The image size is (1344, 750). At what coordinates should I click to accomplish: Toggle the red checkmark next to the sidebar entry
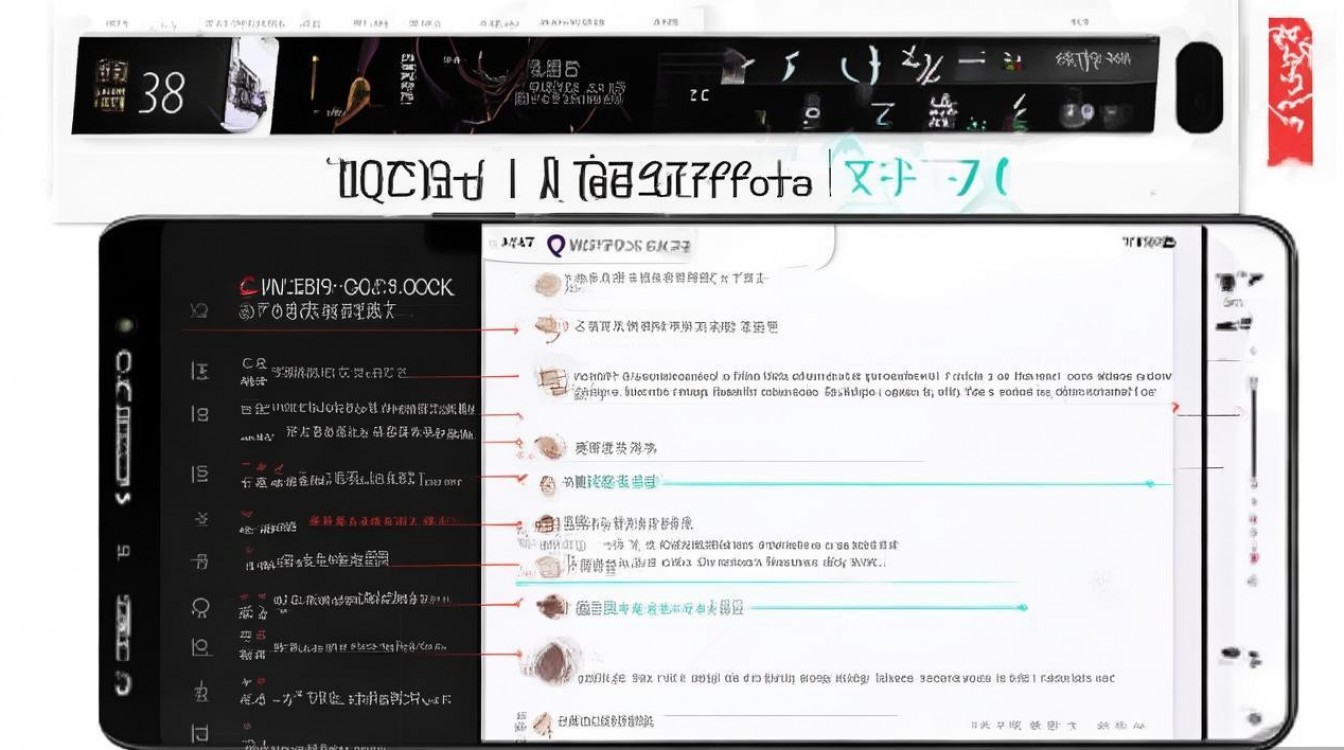click(x=521, y=478)
